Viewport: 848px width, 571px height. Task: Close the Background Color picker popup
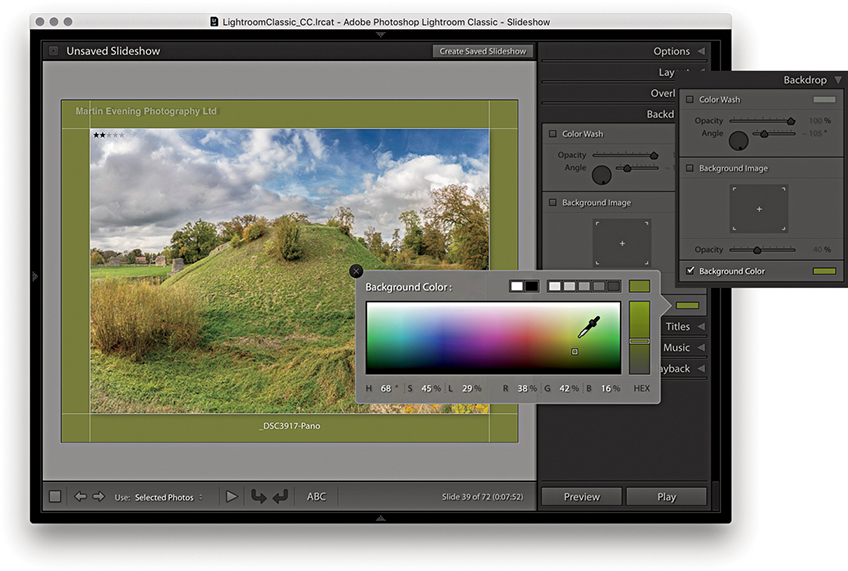point(357,271)
